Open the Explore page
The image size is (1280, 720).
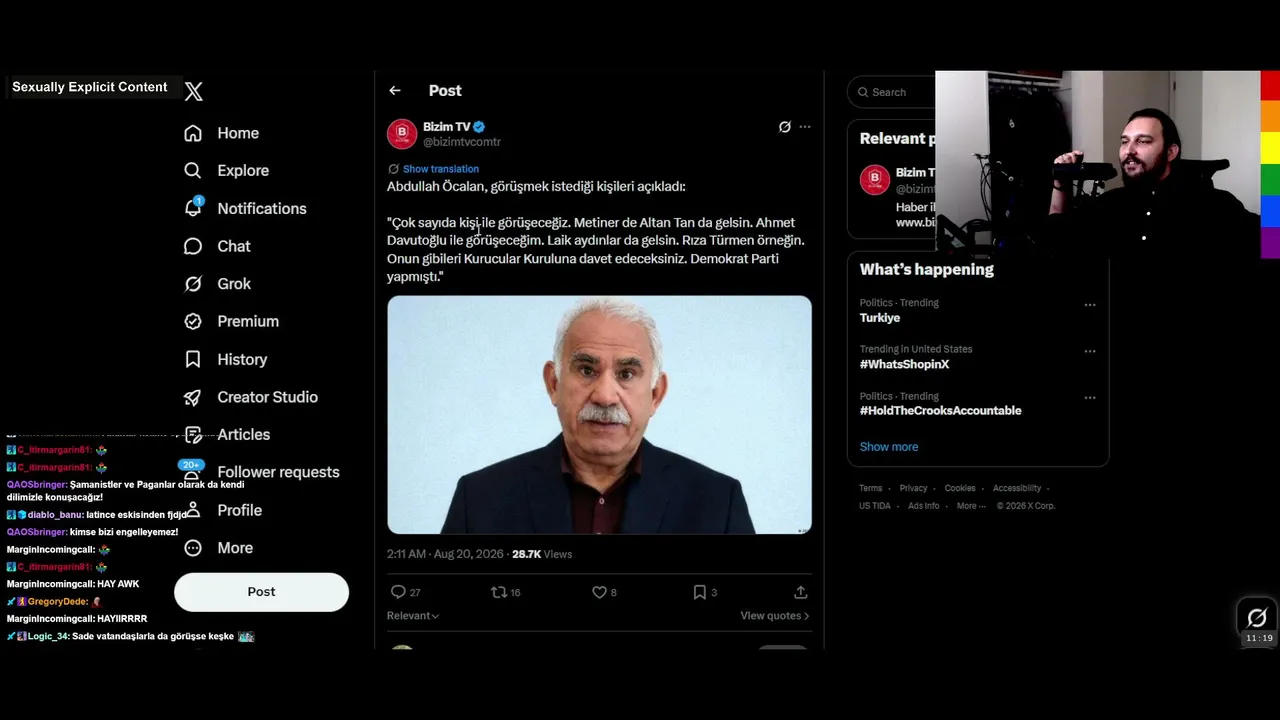(226, 171)
